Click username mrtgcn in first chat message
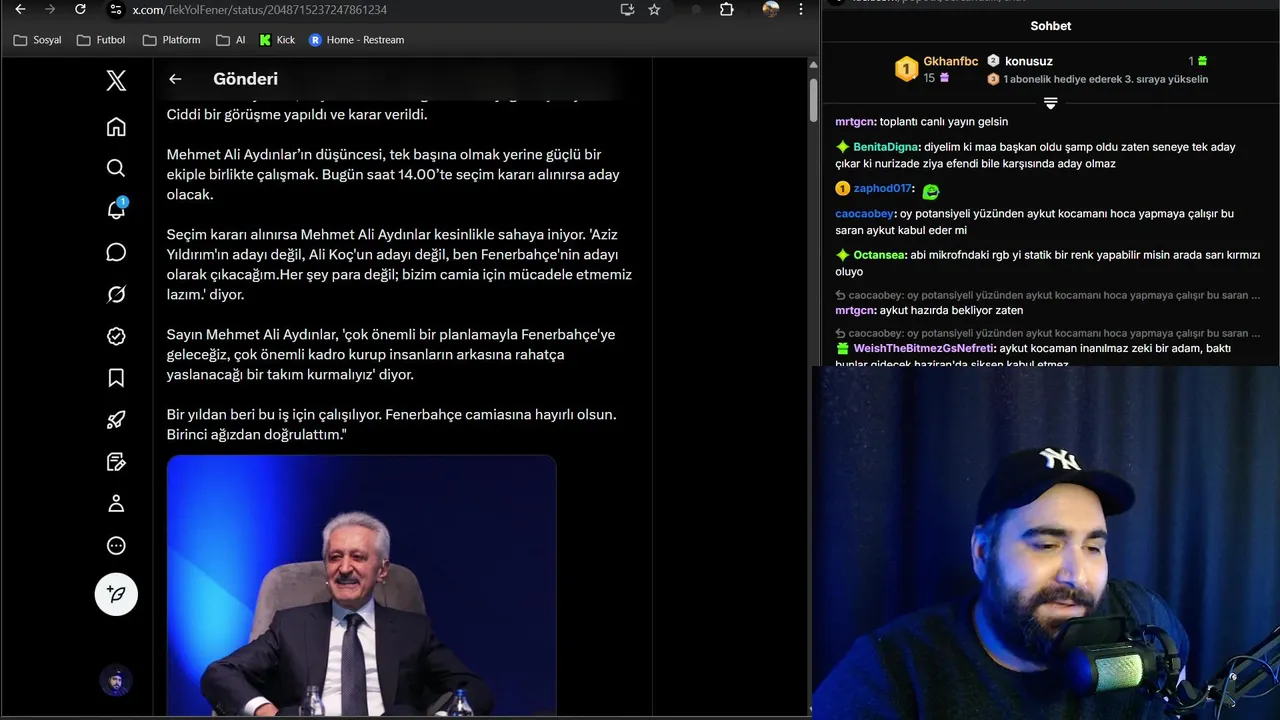The height and width of the screenshot is (720, 1280). [855, 122]
